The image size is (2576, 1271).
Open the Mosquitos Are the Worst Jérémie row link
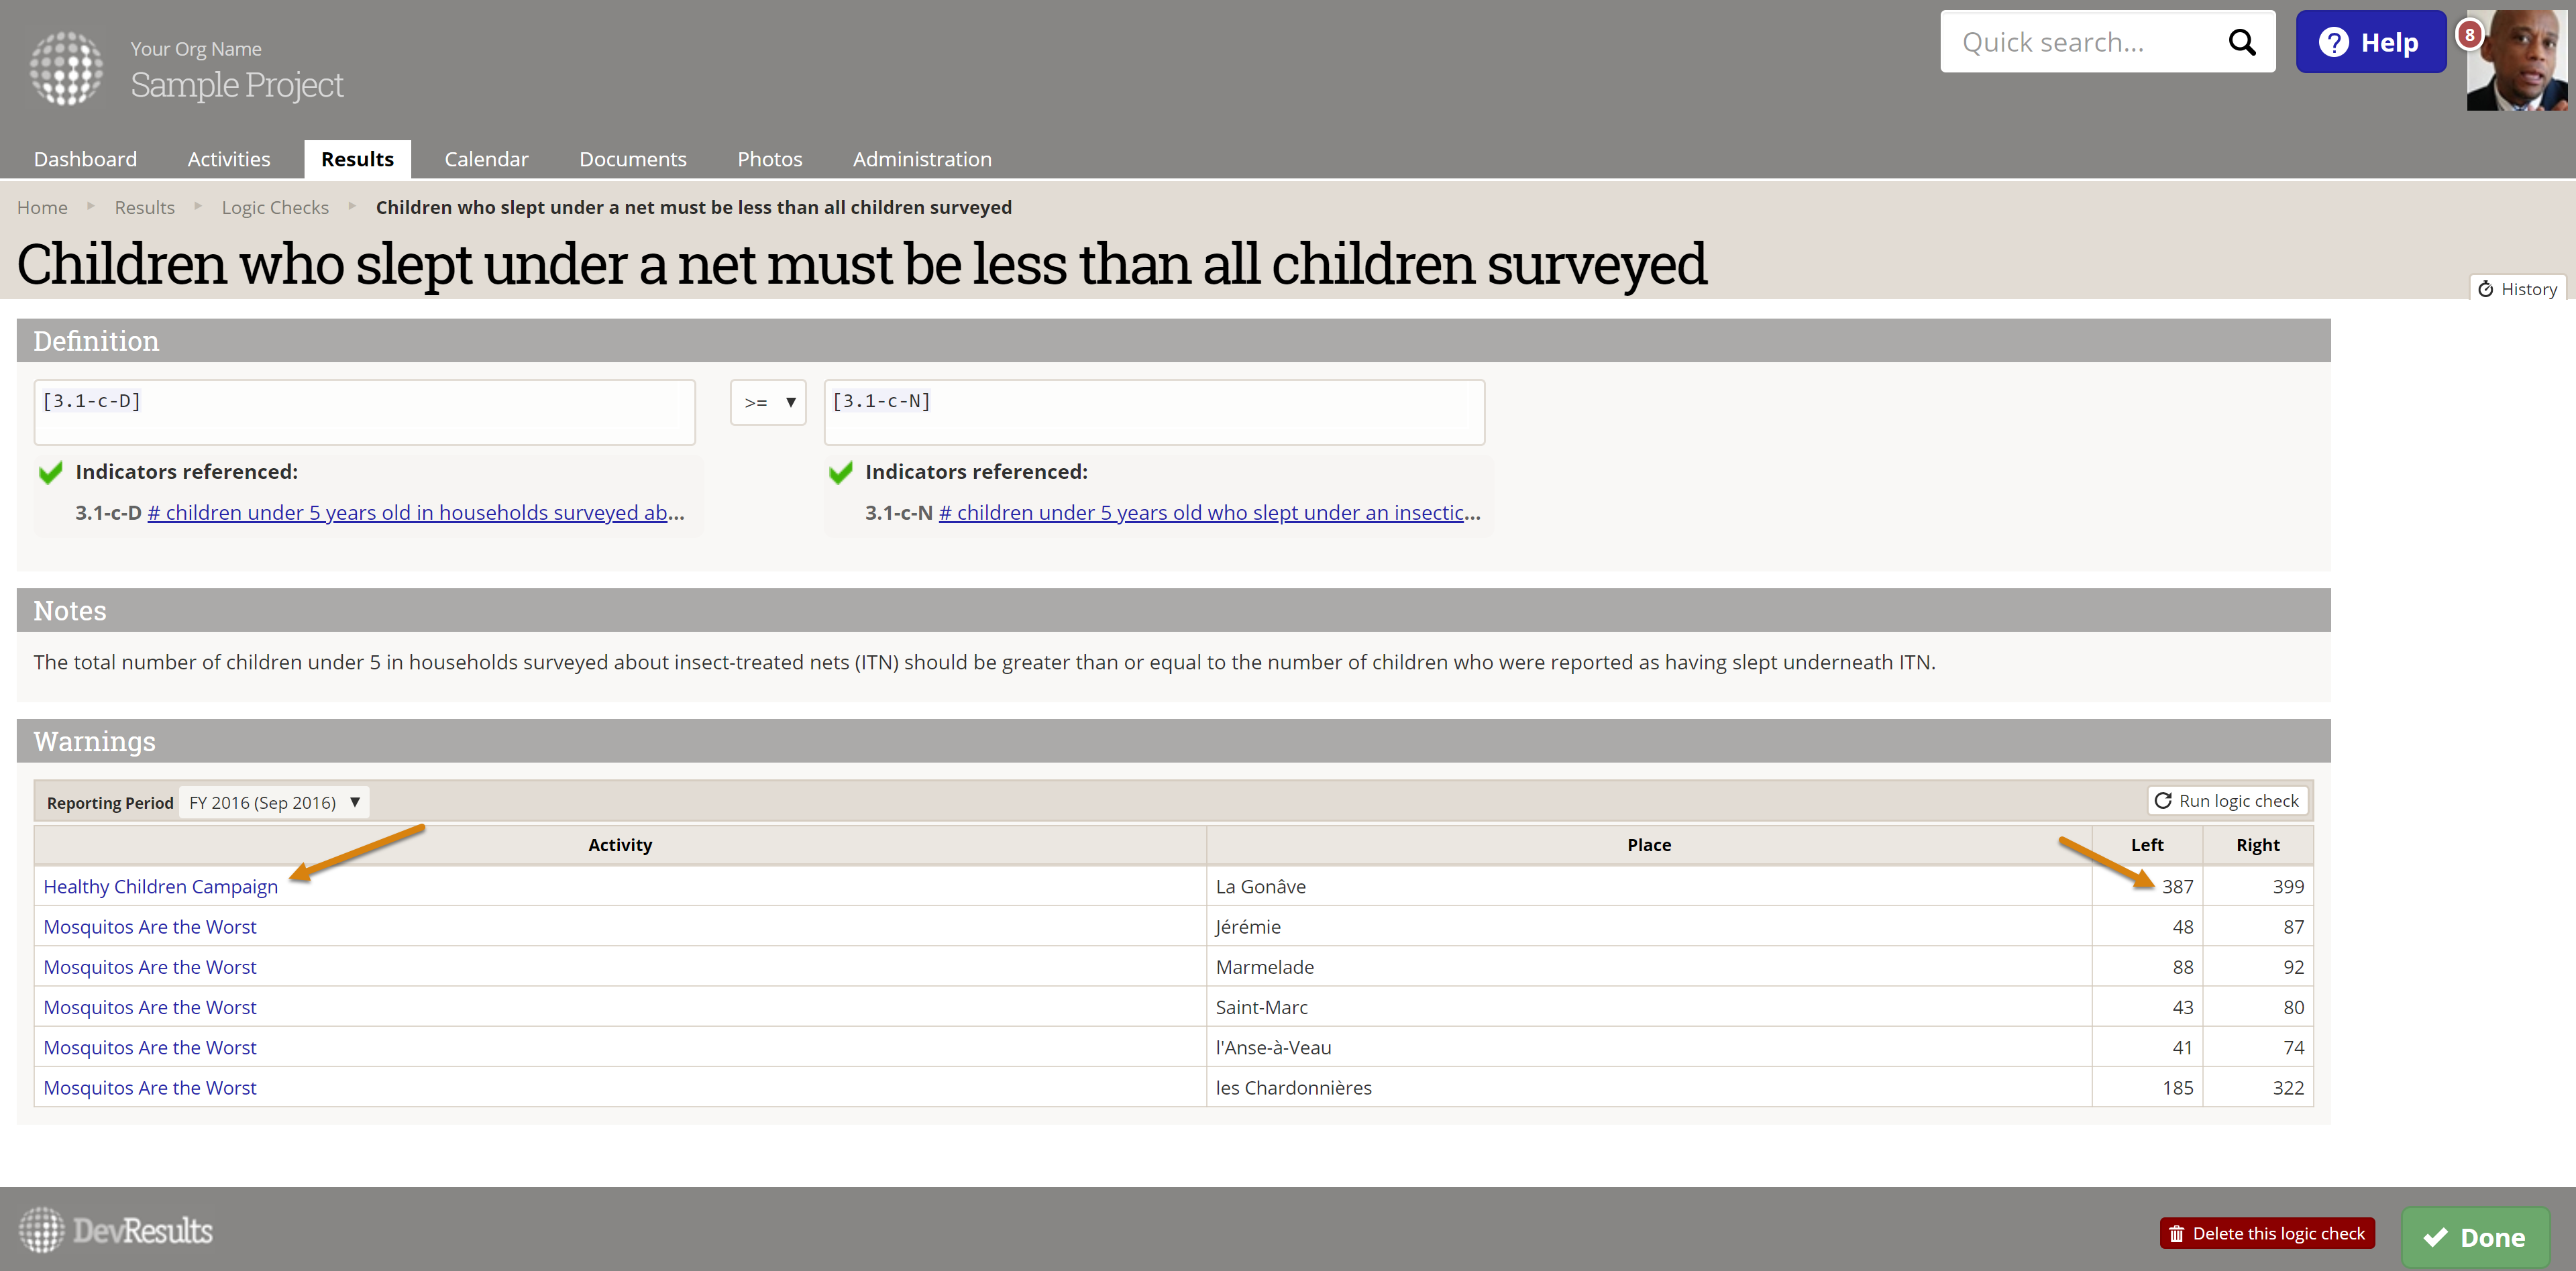150,927
